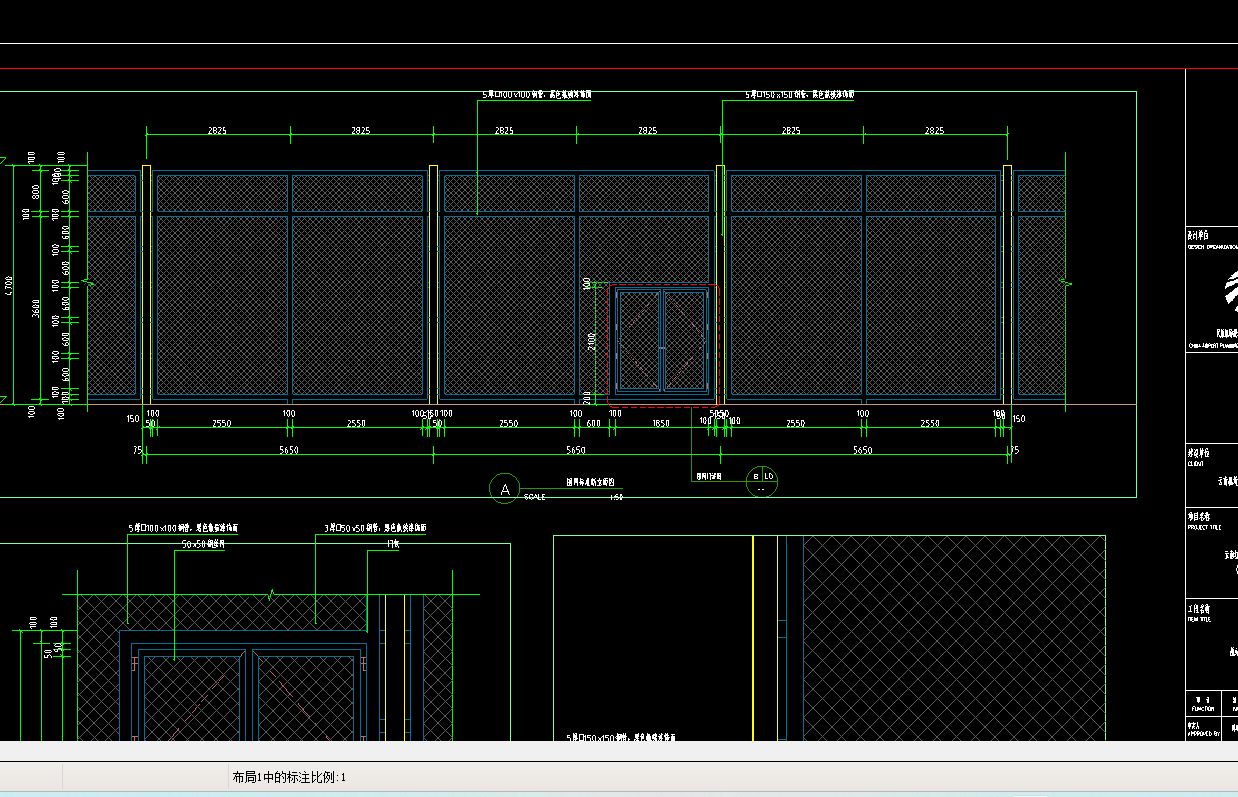Select the double-leaf door in the main elevation
Screen dimensions: 1238x797
click(x=662, y=340)
